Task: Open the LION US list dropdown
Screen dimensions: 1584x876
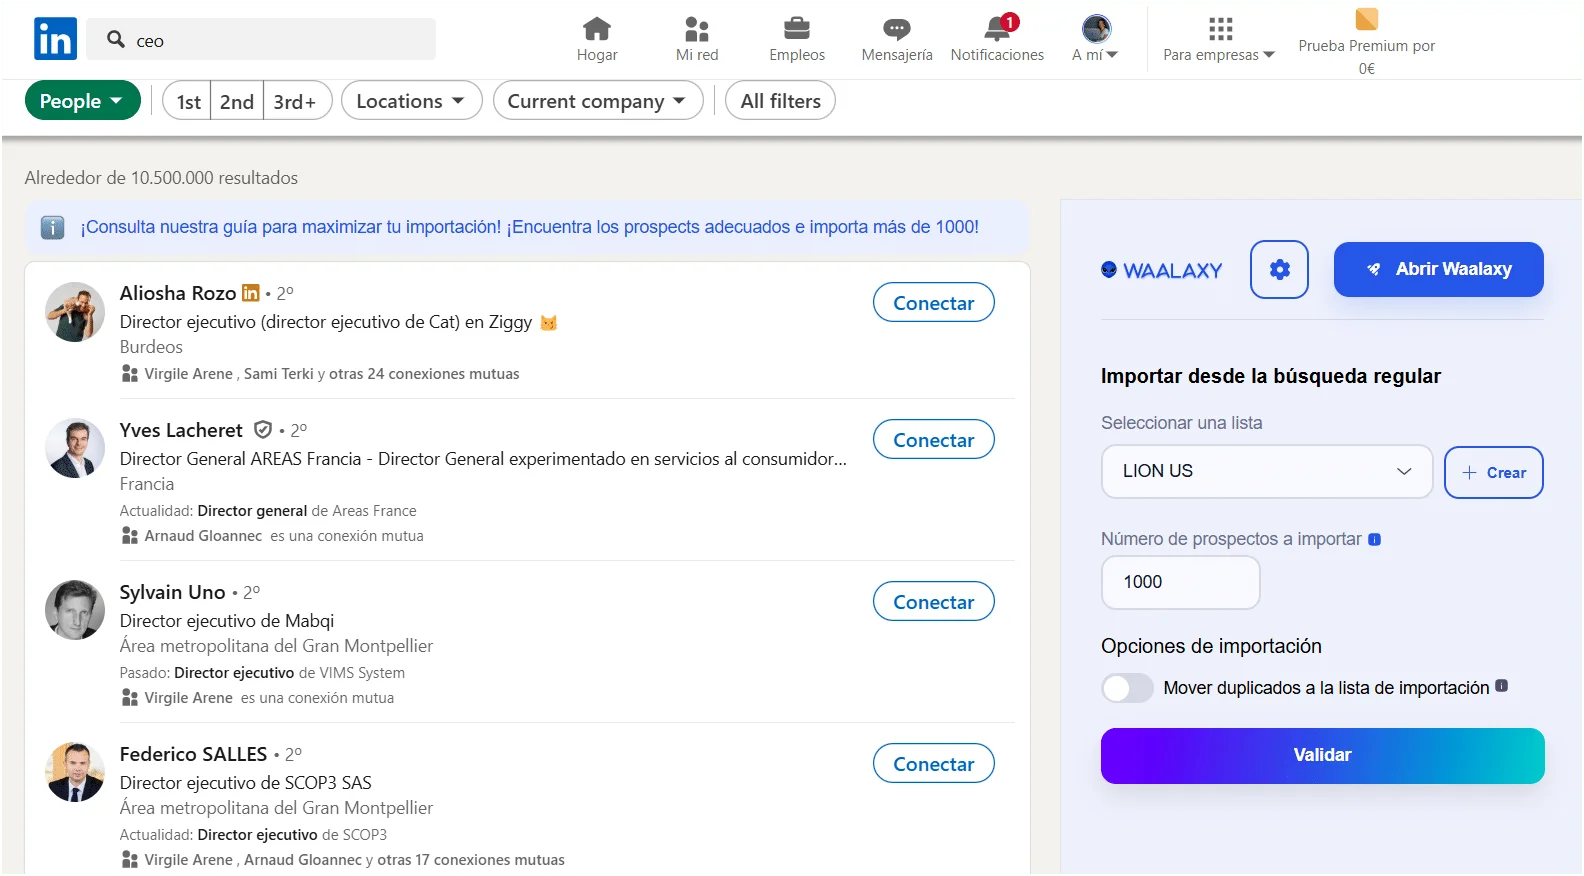Action: 1266,471
